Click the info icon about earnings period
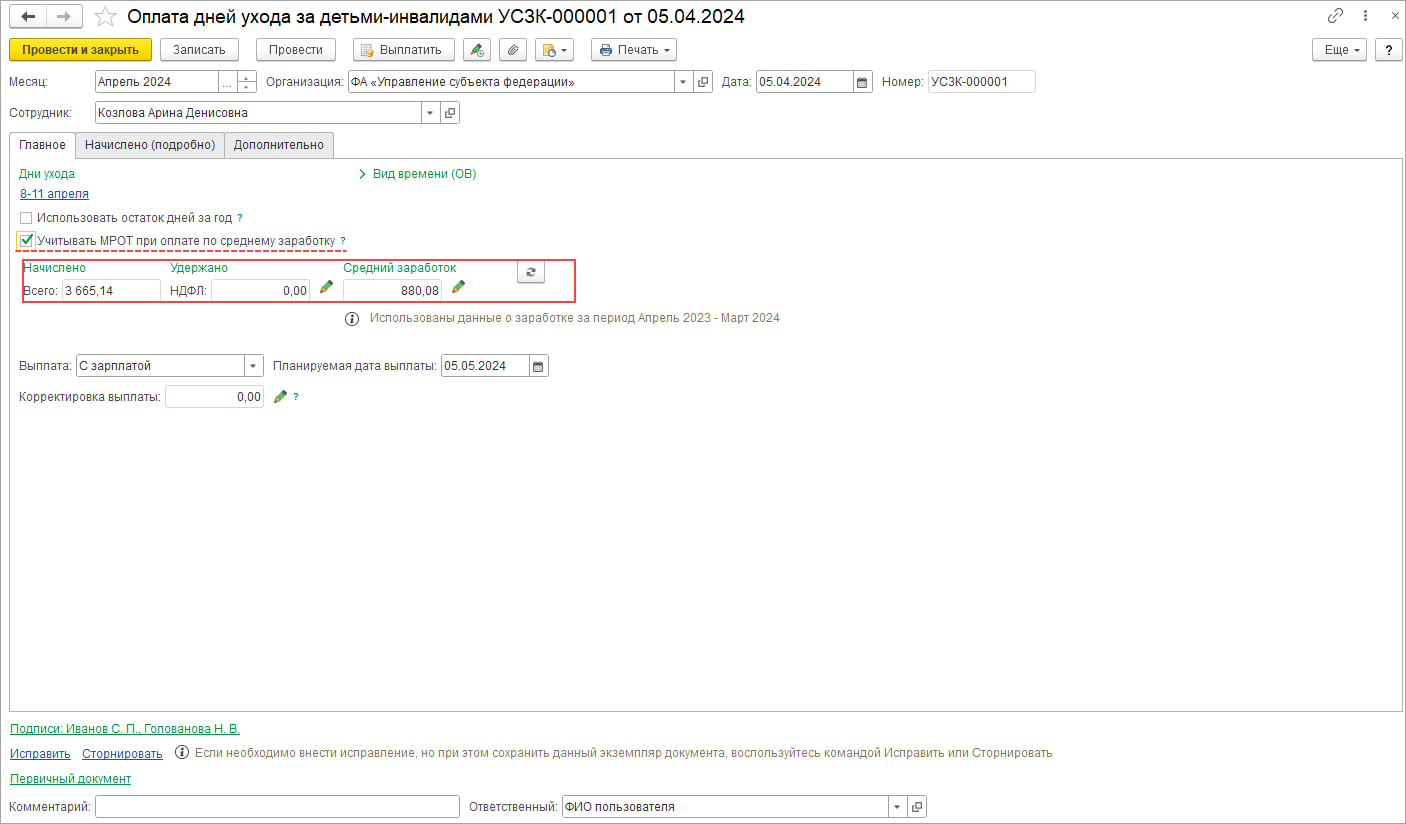The width and height of the screenshot is (1406, 824). (x=352, y=319)
